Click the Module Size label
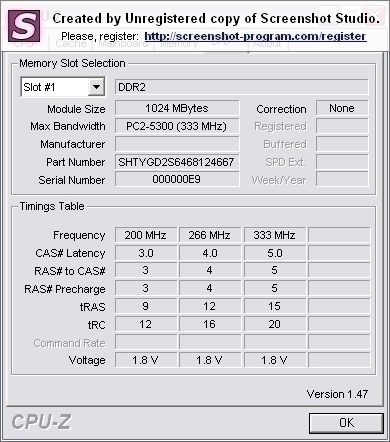This screenshot has height=442, width=390. click(76, 109)
